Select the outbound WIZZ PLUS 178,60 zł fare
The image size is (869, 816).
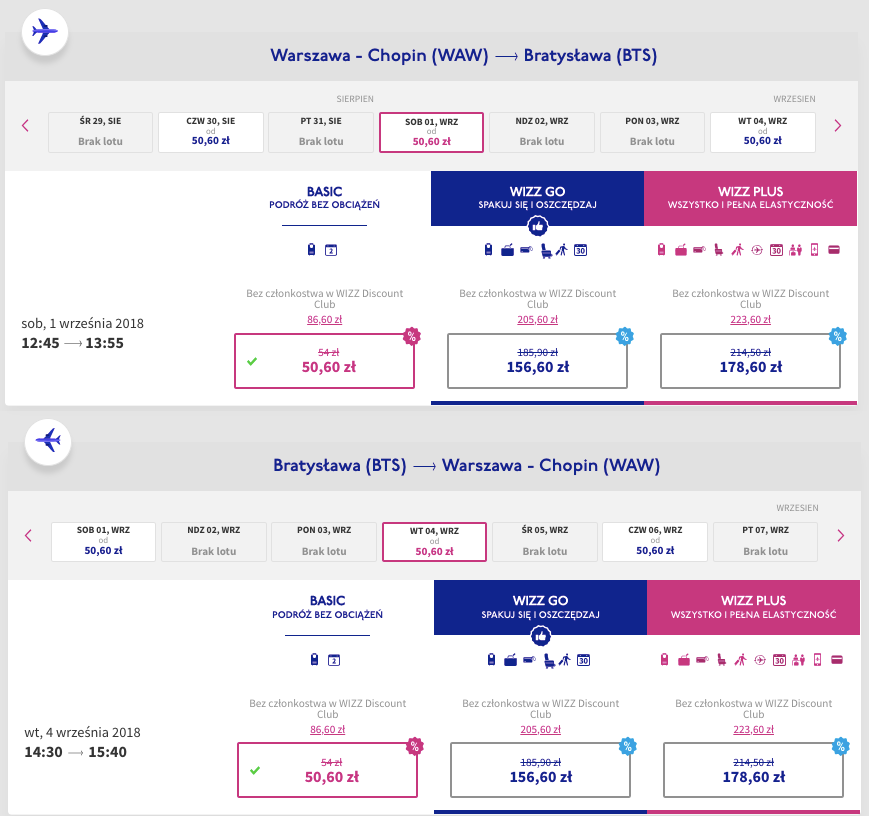coord(750,360)
